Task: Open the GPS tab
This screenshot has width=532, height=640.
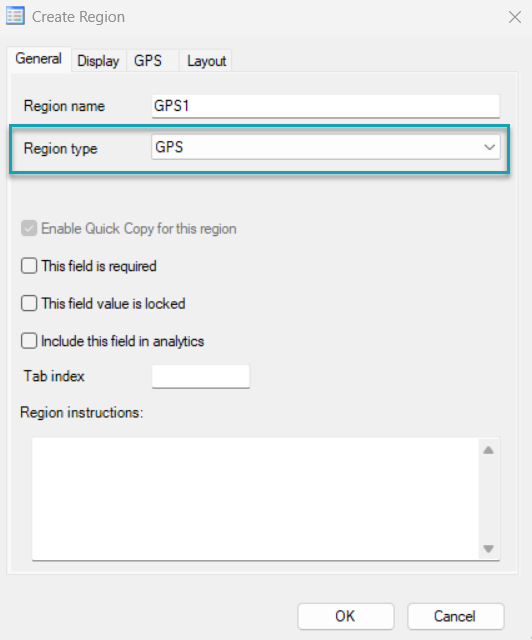Action: click(x=148, y=61)
